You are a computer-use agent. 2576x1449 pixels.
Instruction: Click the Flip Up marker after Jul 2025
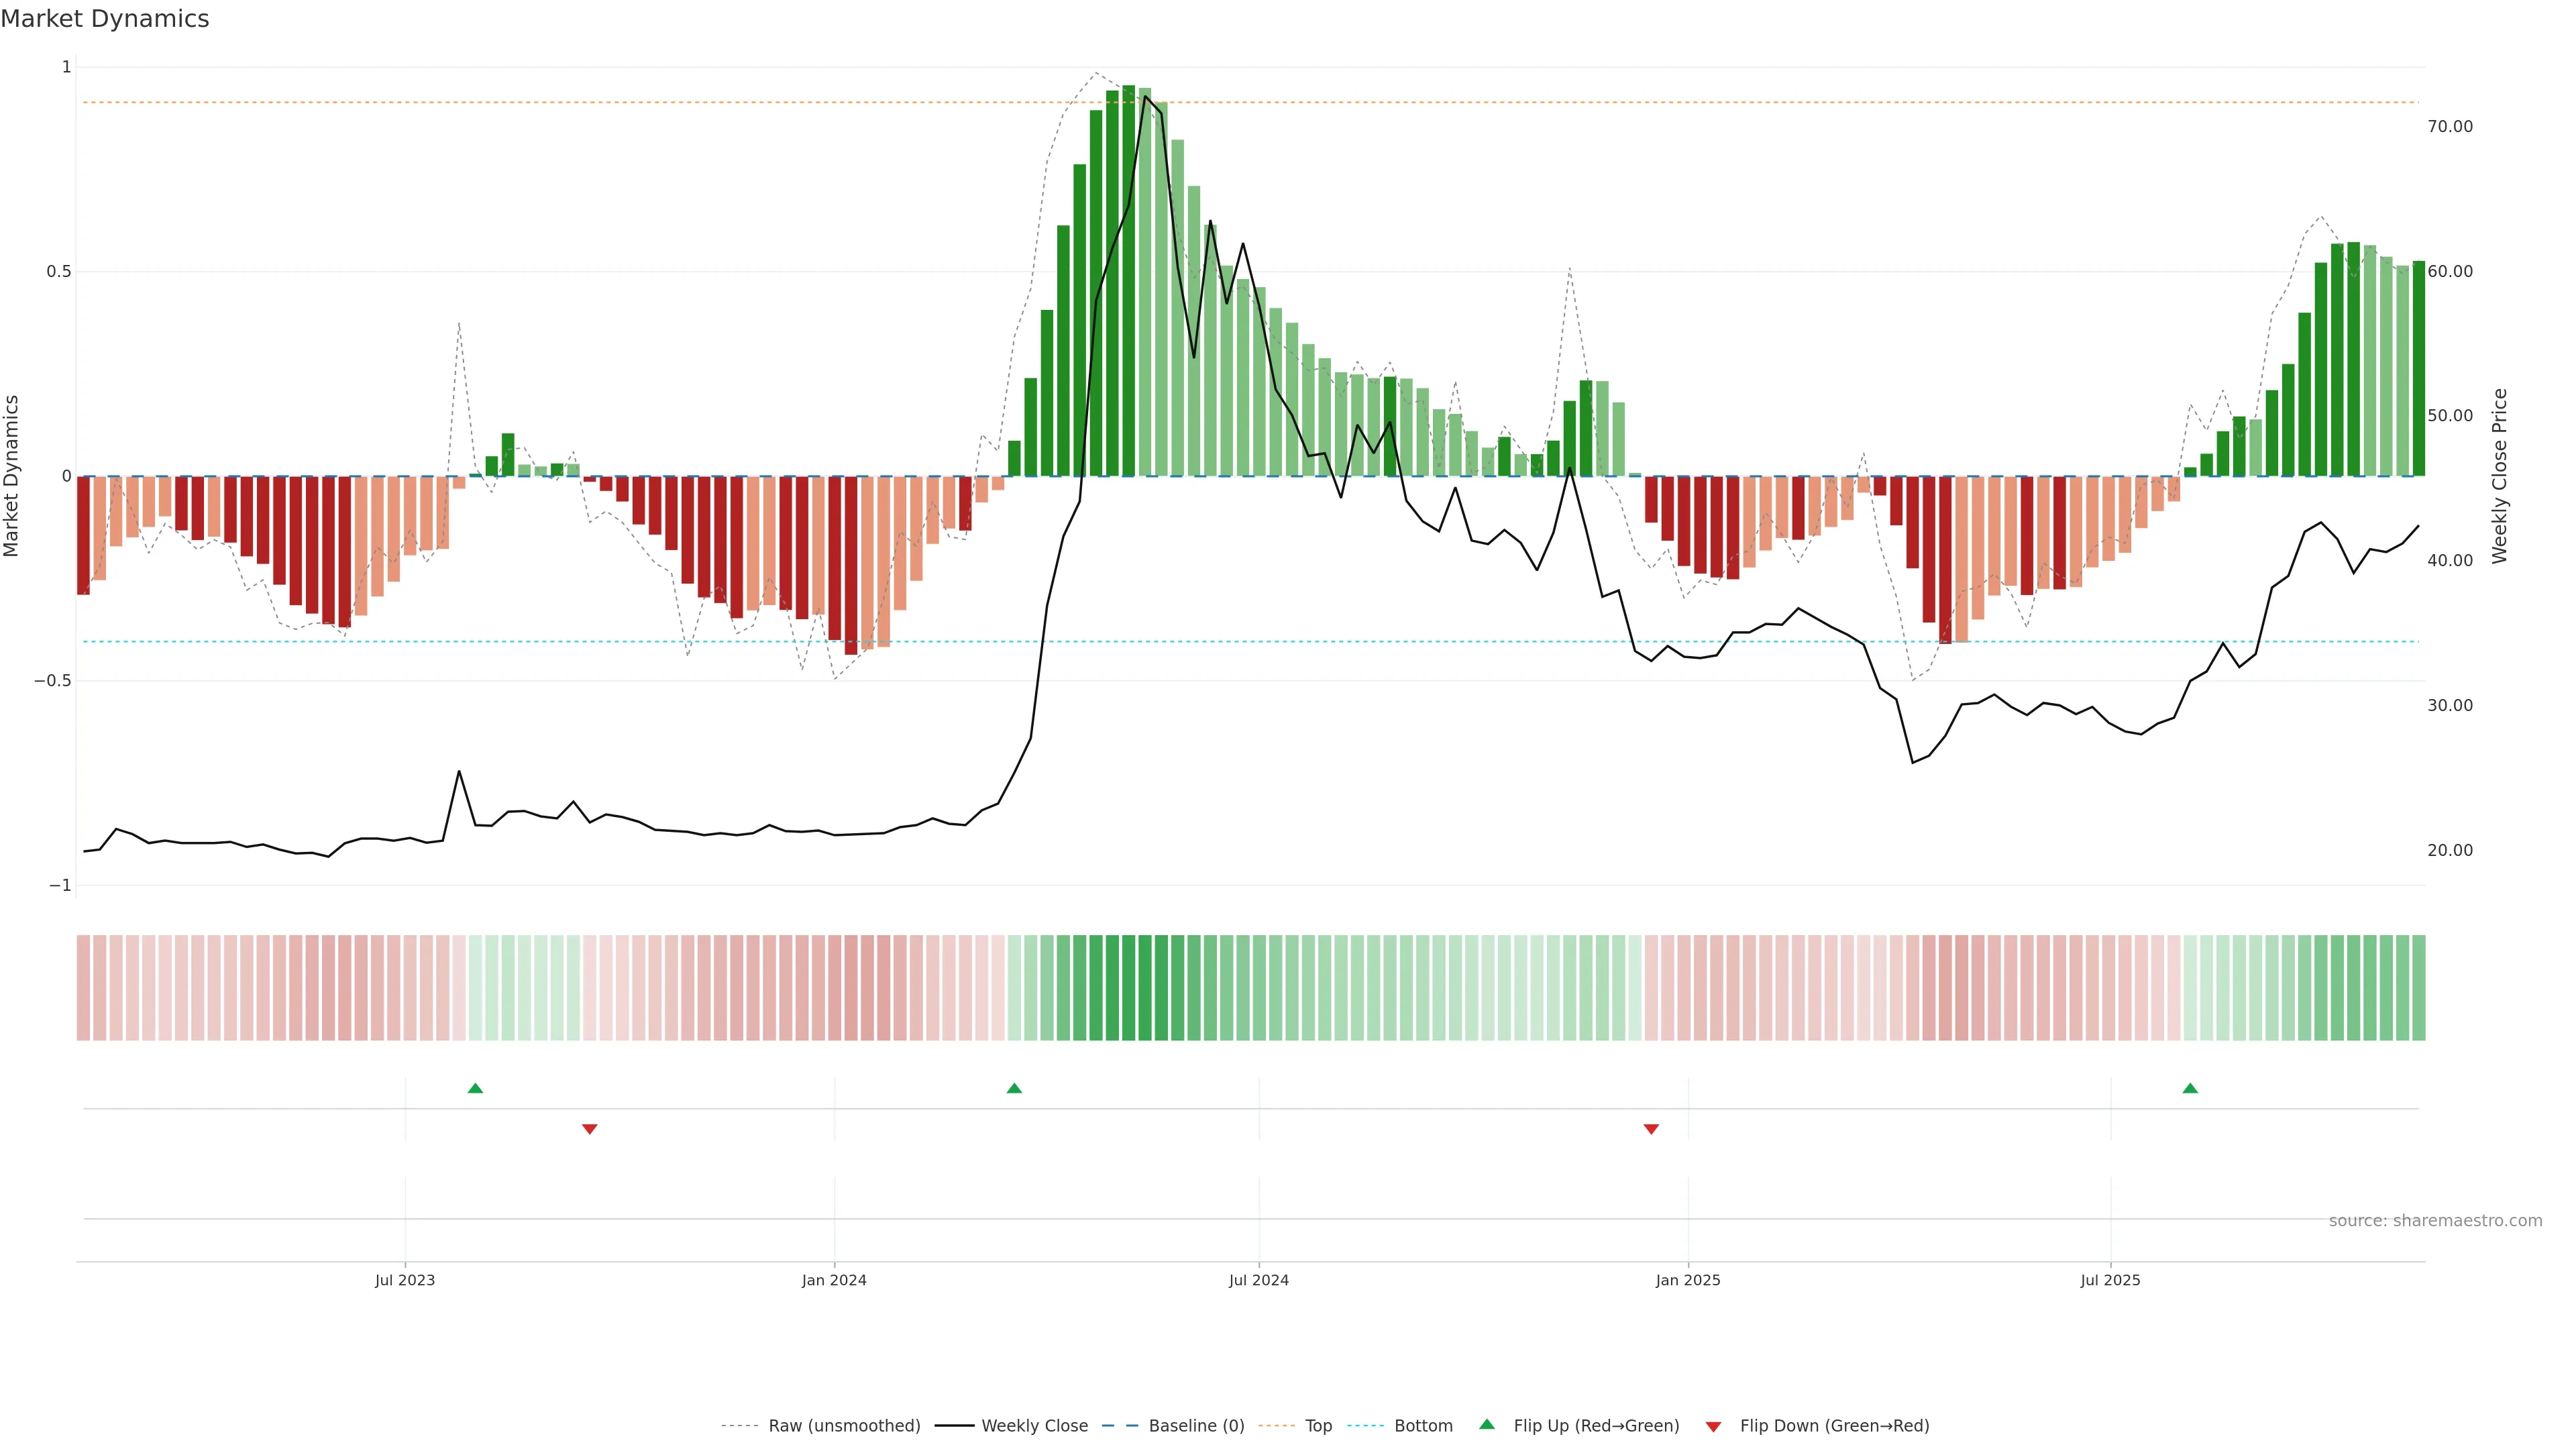coord(2190,1088)
